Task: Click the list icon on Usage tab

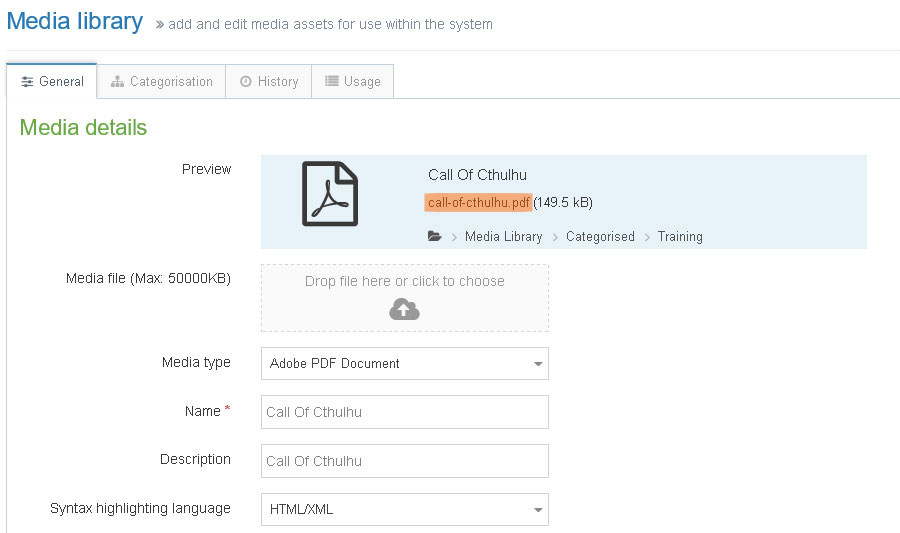Action: (331, 82)
